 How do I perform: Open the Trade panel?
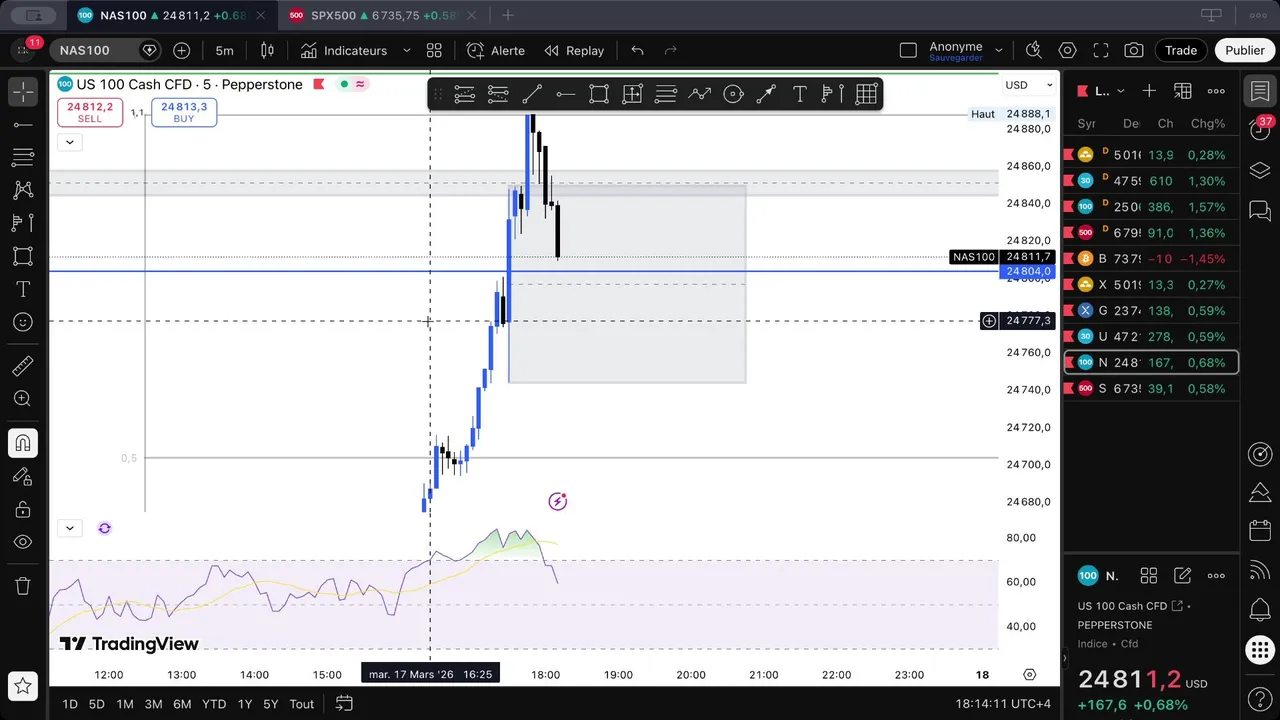coord(1181,50)
